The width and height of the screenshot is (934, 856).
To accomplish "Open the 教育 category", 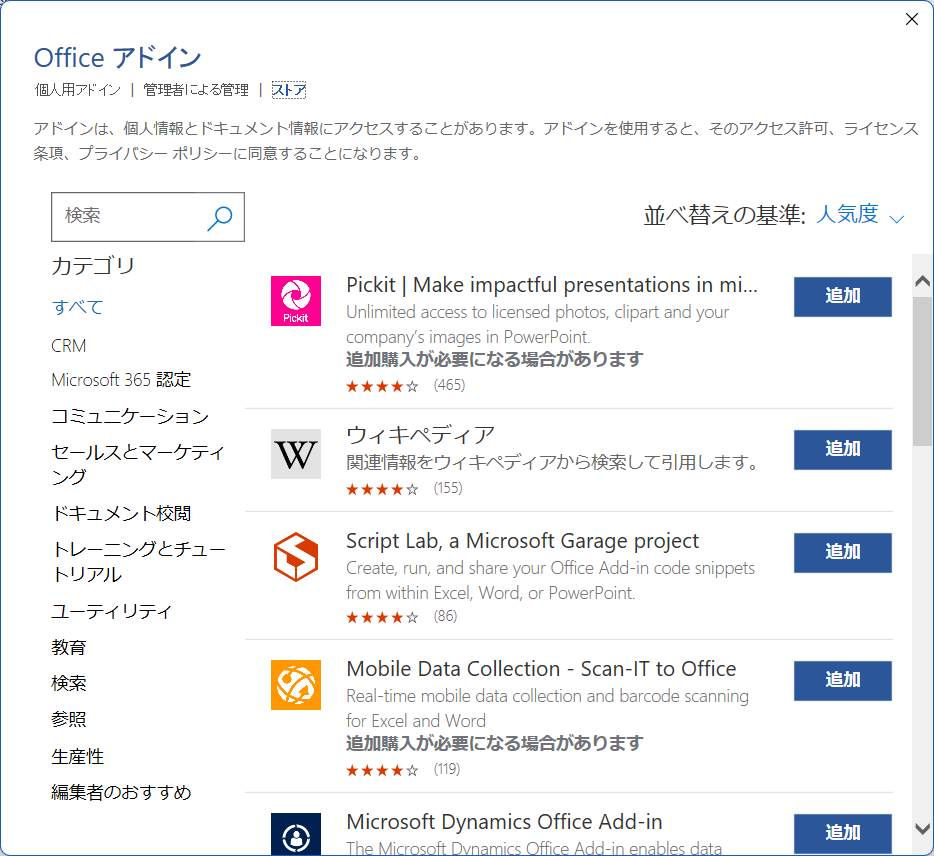I will [69, 648].
